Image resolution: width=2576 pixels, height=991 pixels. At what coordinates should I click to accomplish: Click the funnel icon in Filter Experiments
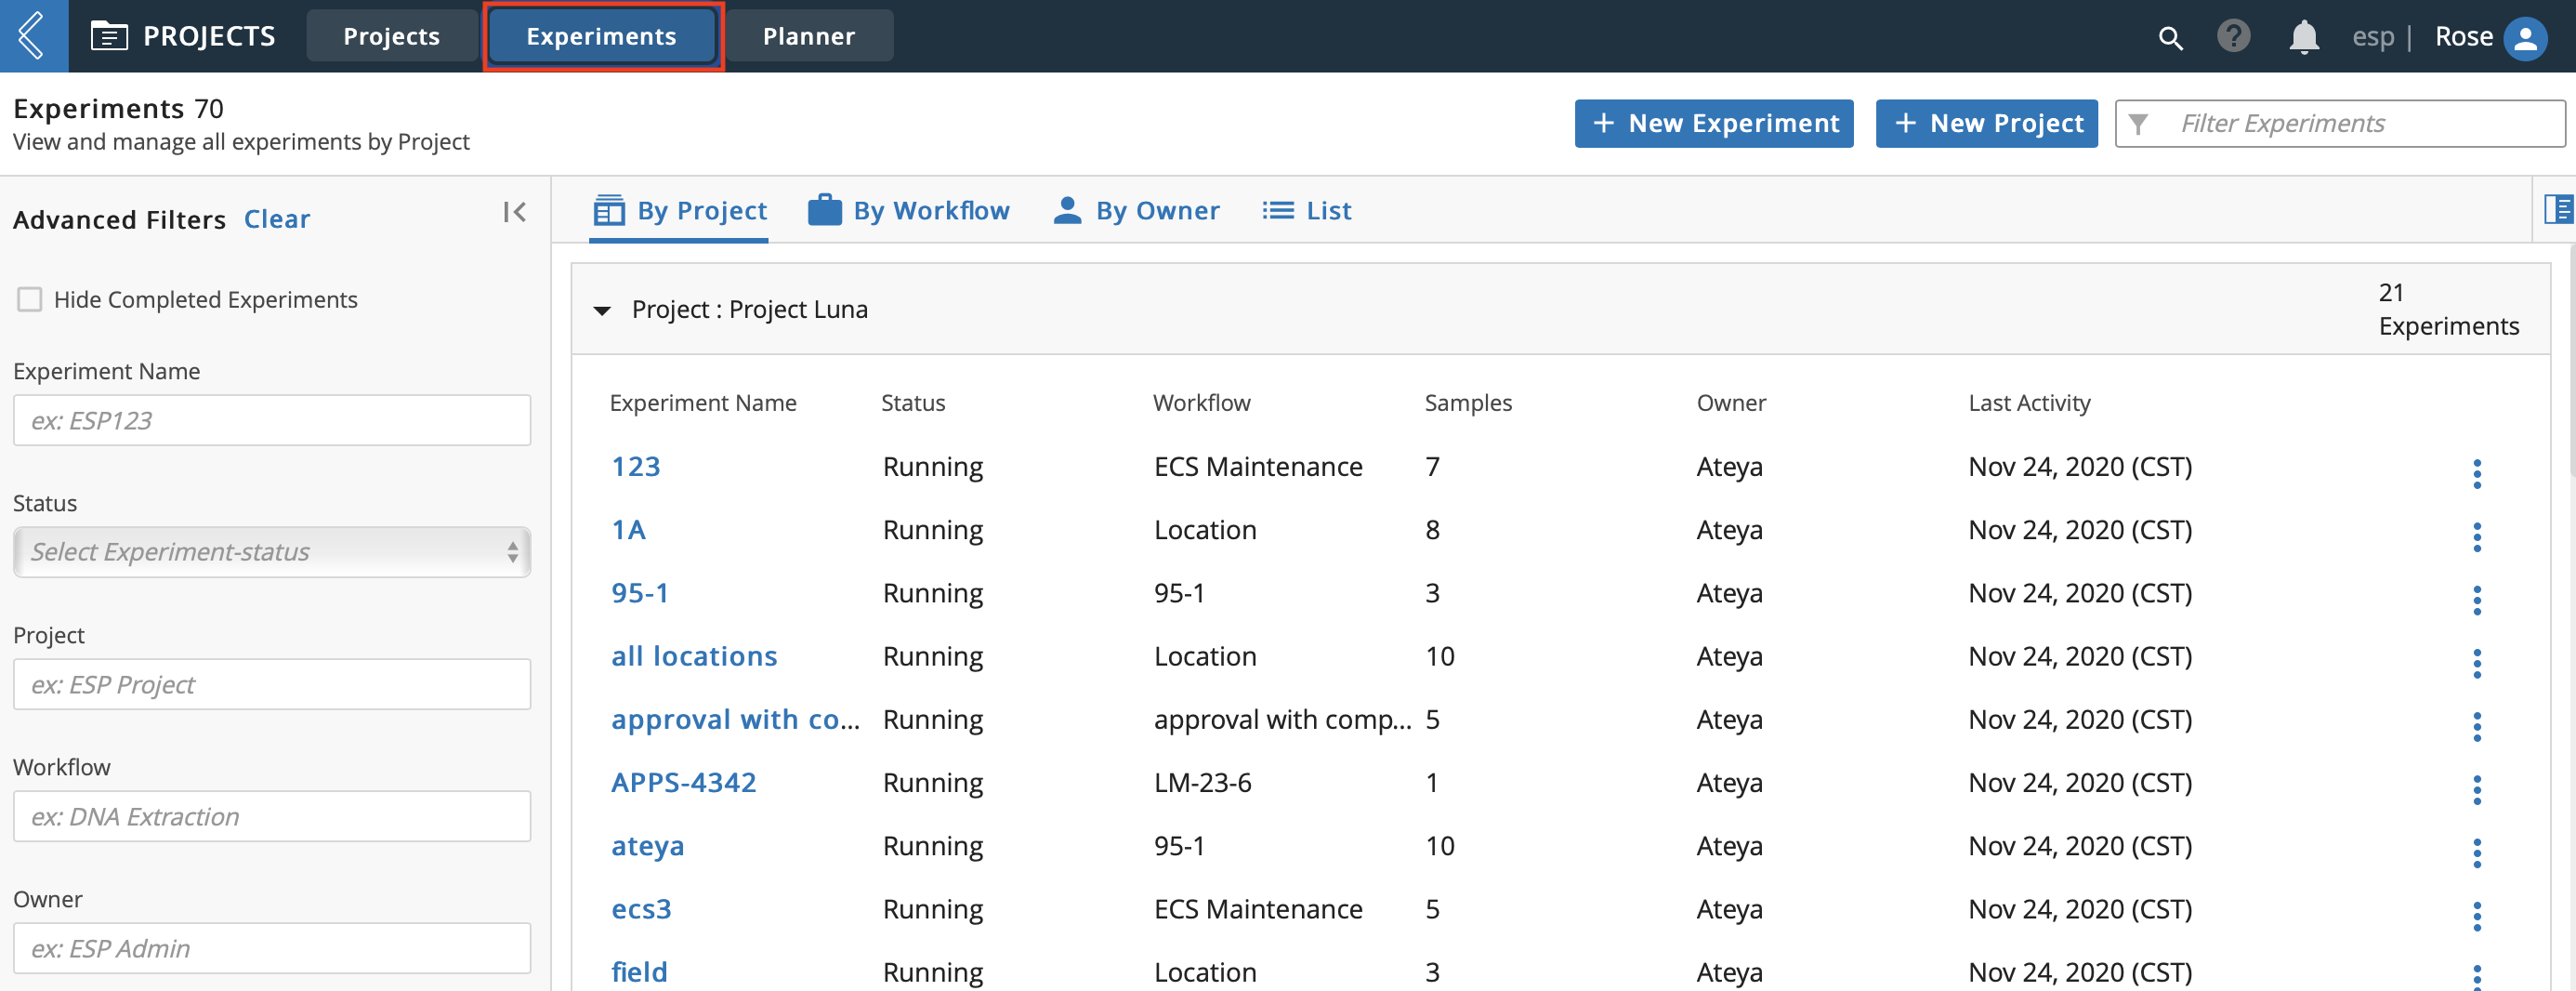click(2138, 124)
